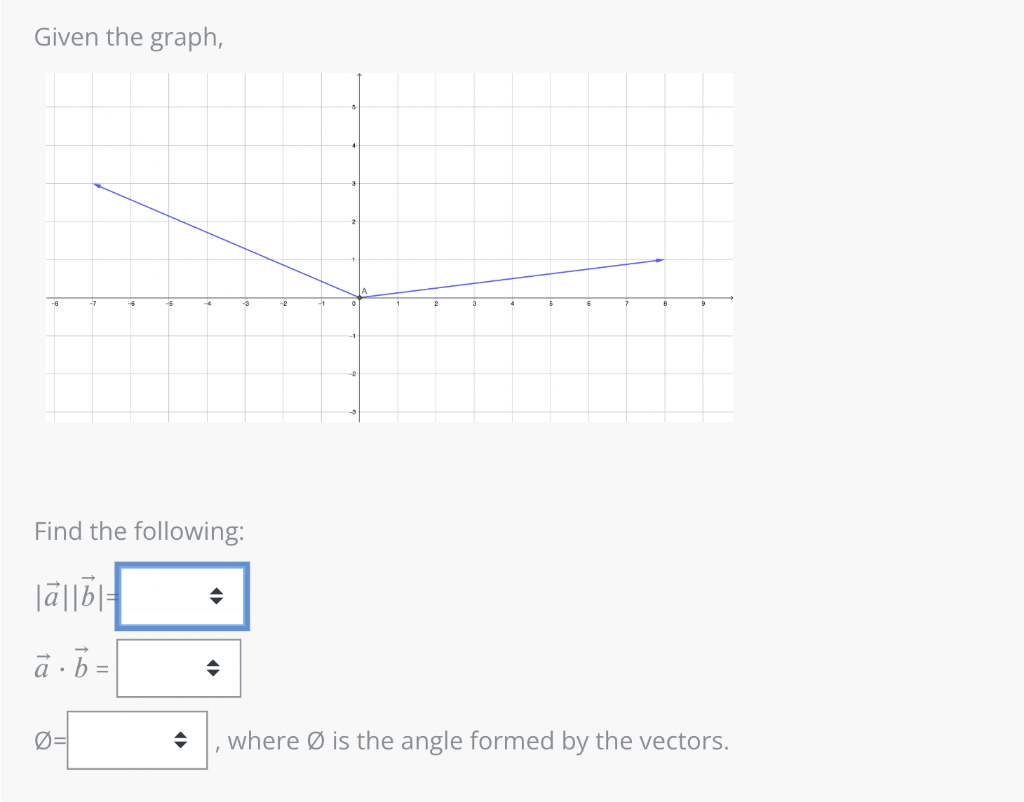
Task: Click the a · b dot product label
Action: [71, 664]
